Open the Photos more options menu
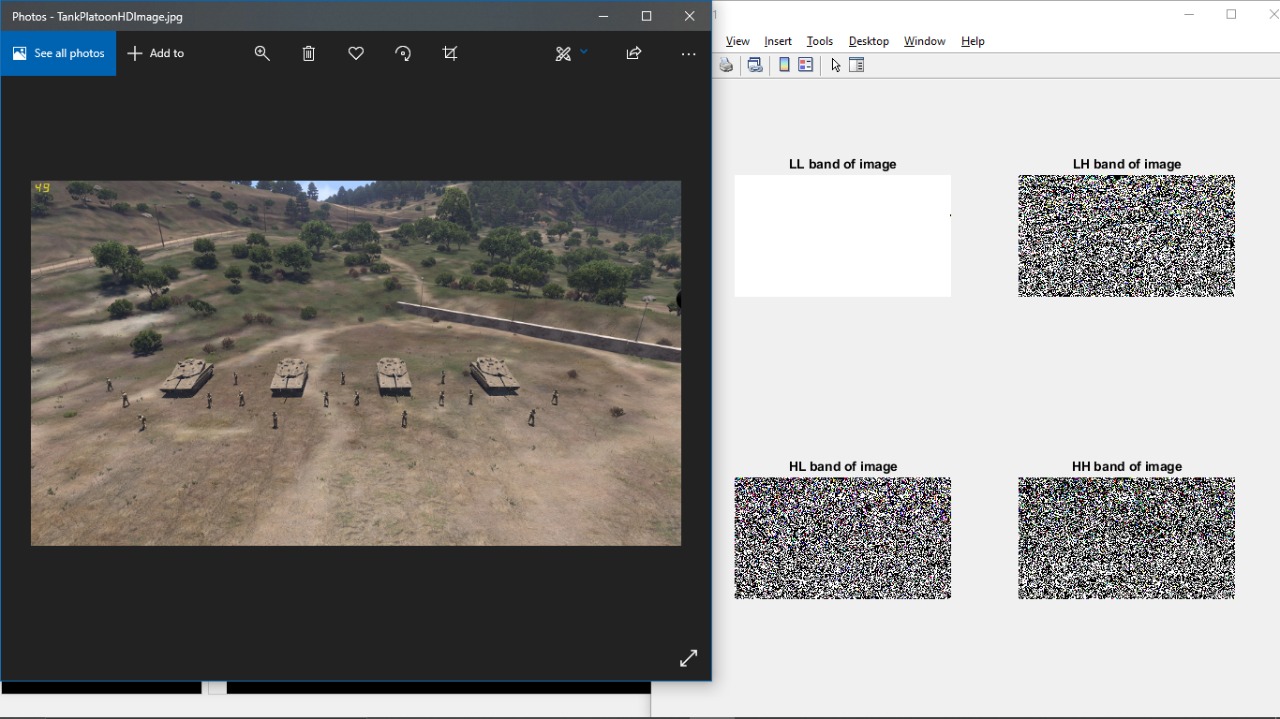The height and width of the screenshot is (719, 1280). point(688,54)
